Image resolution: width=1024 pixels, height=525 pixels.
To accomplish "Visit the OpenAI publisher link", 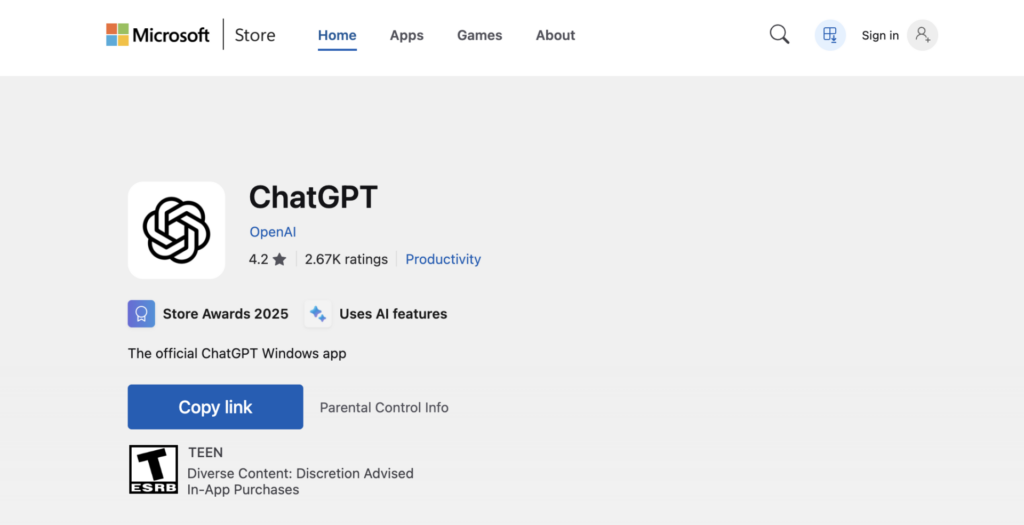I will pyautogui.click(x=273, y=232).
